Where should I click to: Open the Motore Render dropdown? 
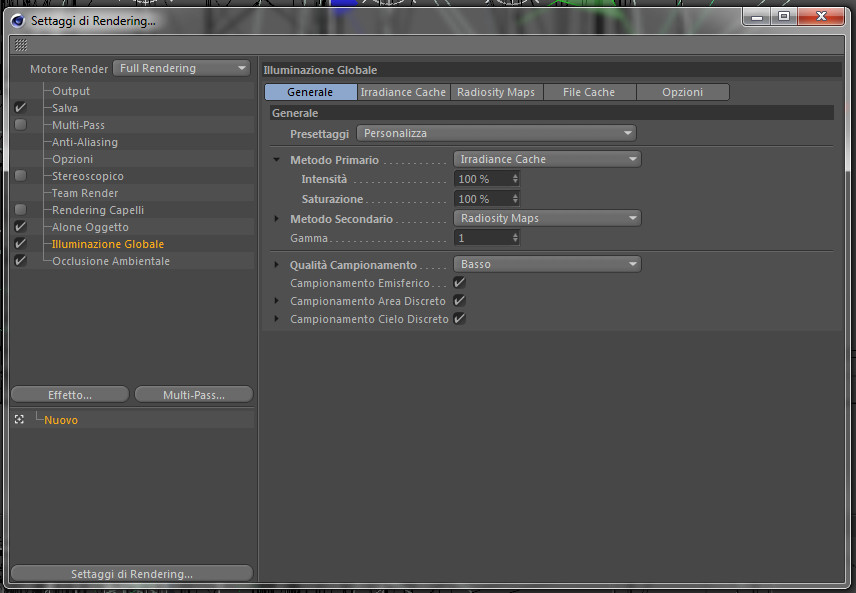click(x=181, y=68)
